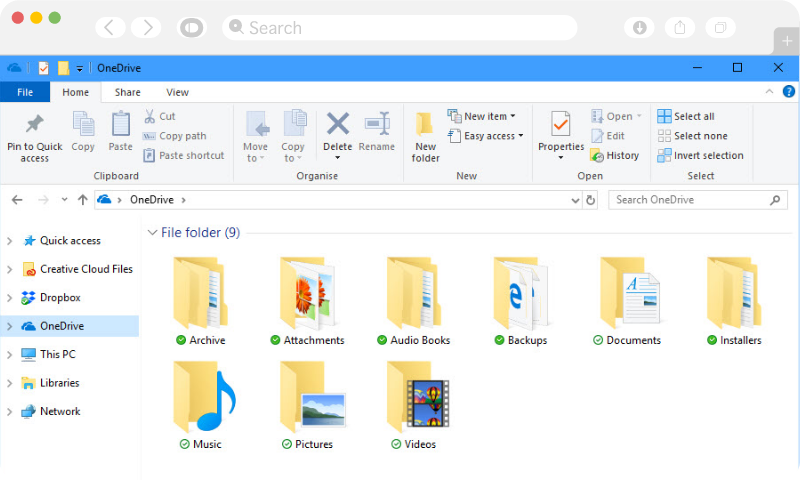This screenshot has height=480, width=800.
Task: Switch to the Share ribbon tab
Action: coord(128,92)
